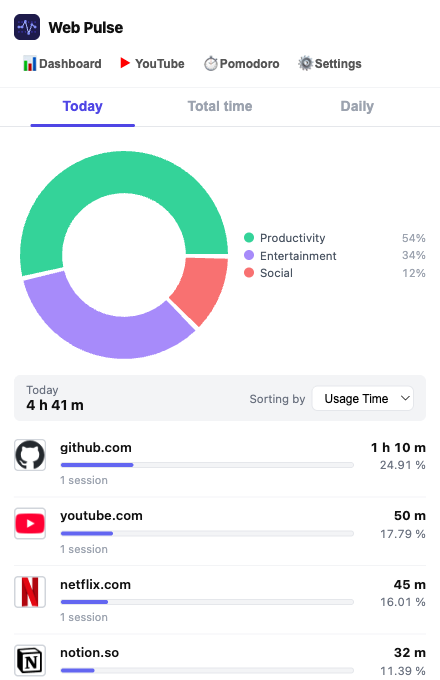Click the Netflix N favicon
The width and height of the screenshot is (440, 680).
[x=30, y=592]
